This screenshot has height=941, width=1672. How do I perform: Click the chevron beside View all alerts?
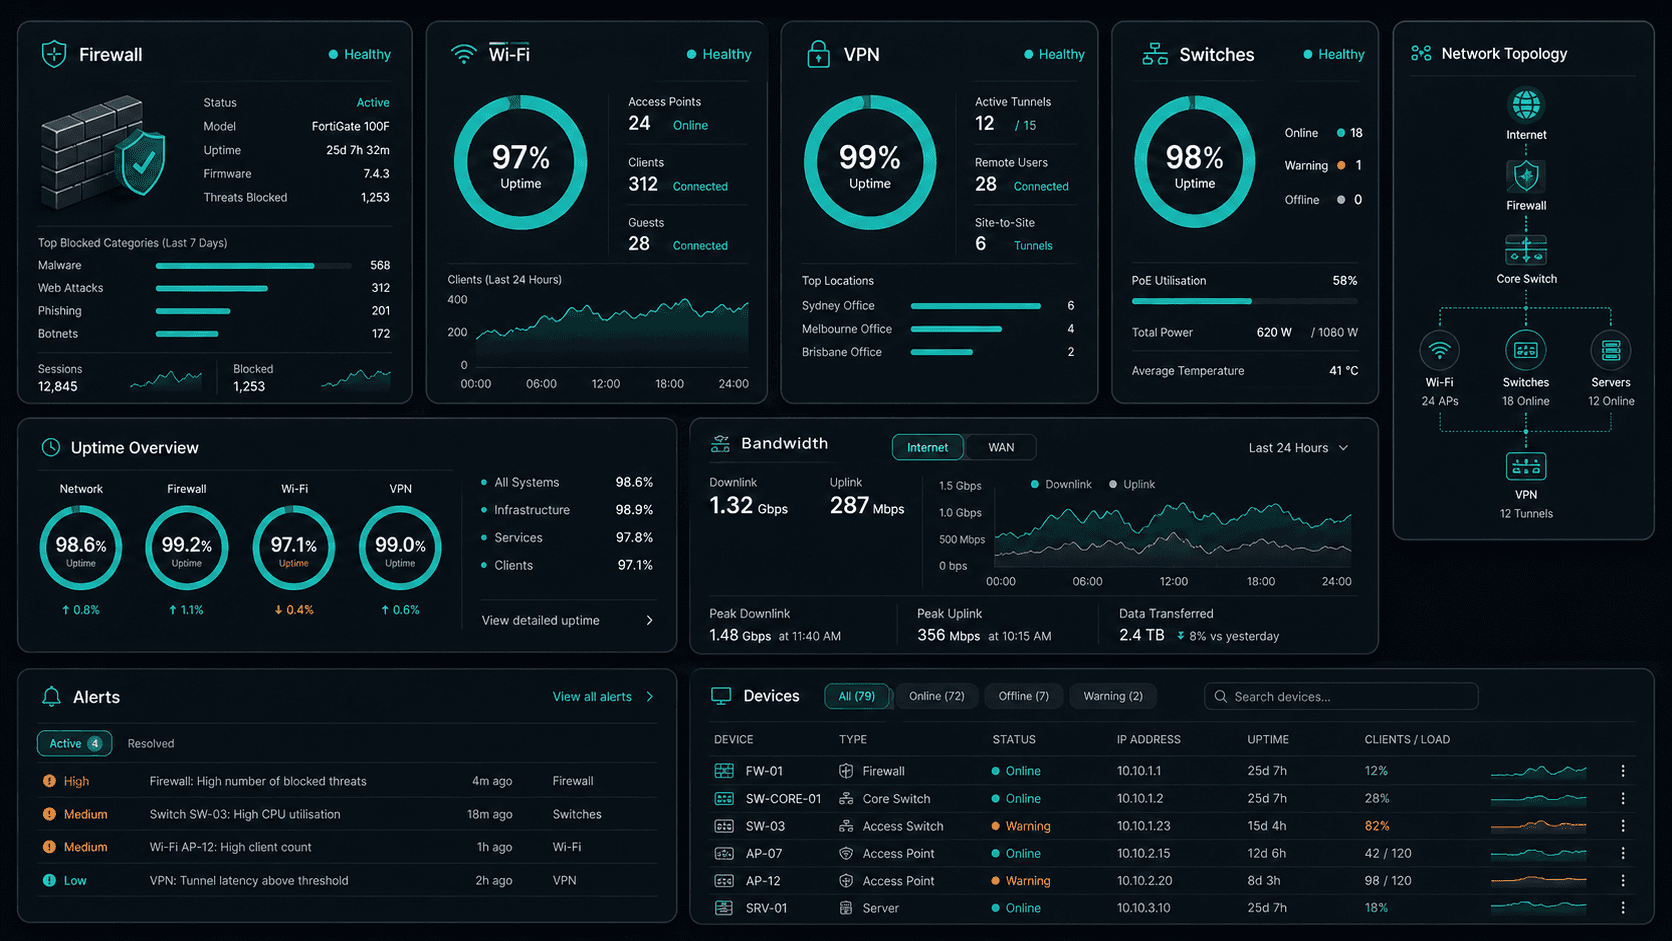(x=650, y=697)
